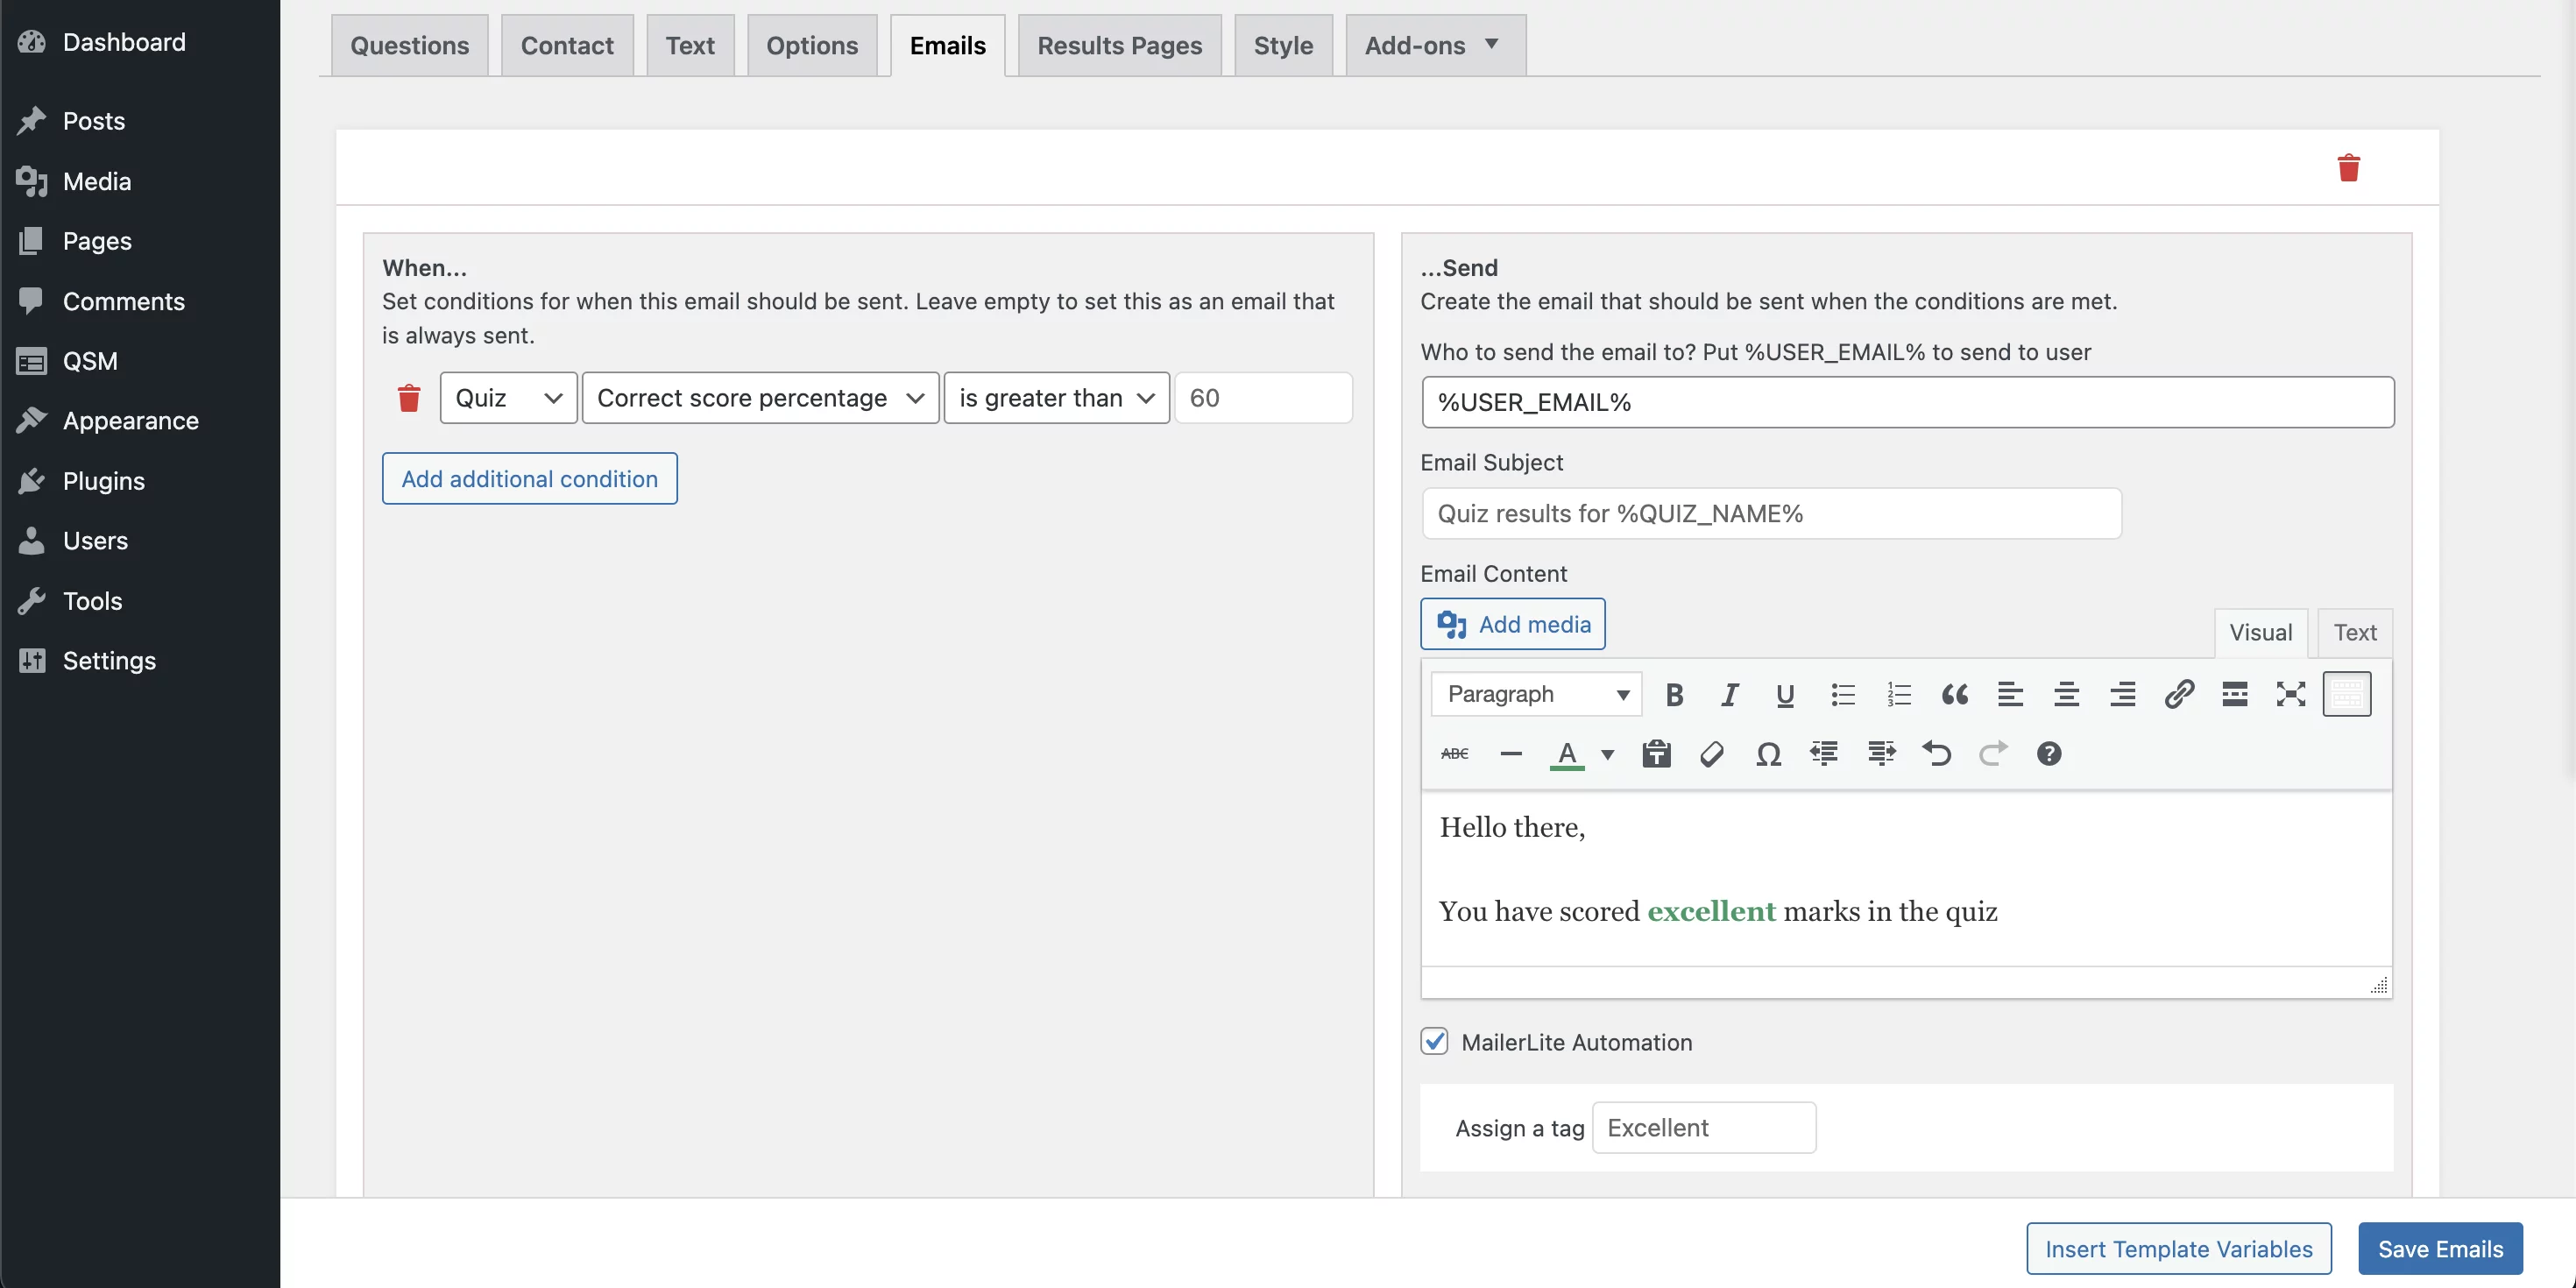The width and height of the screenshot is (2576, 1288).
Task: Click the Email Subject input field
Action: (x=1771, y=514)
